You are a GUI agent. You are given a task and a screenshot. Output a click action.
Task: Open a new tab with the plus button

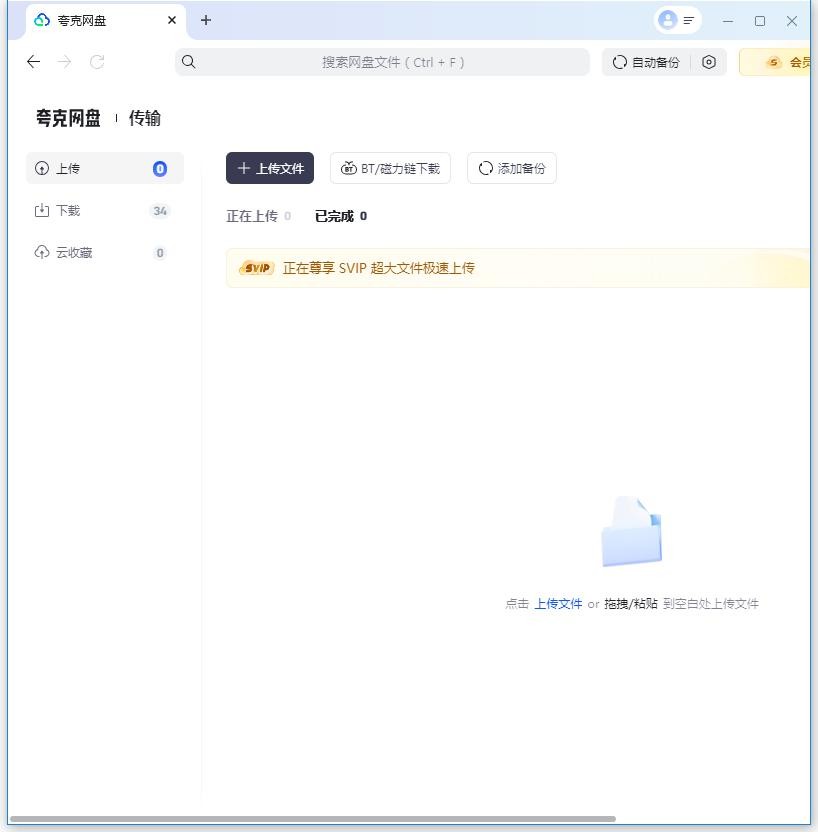(x=206, y=20)
